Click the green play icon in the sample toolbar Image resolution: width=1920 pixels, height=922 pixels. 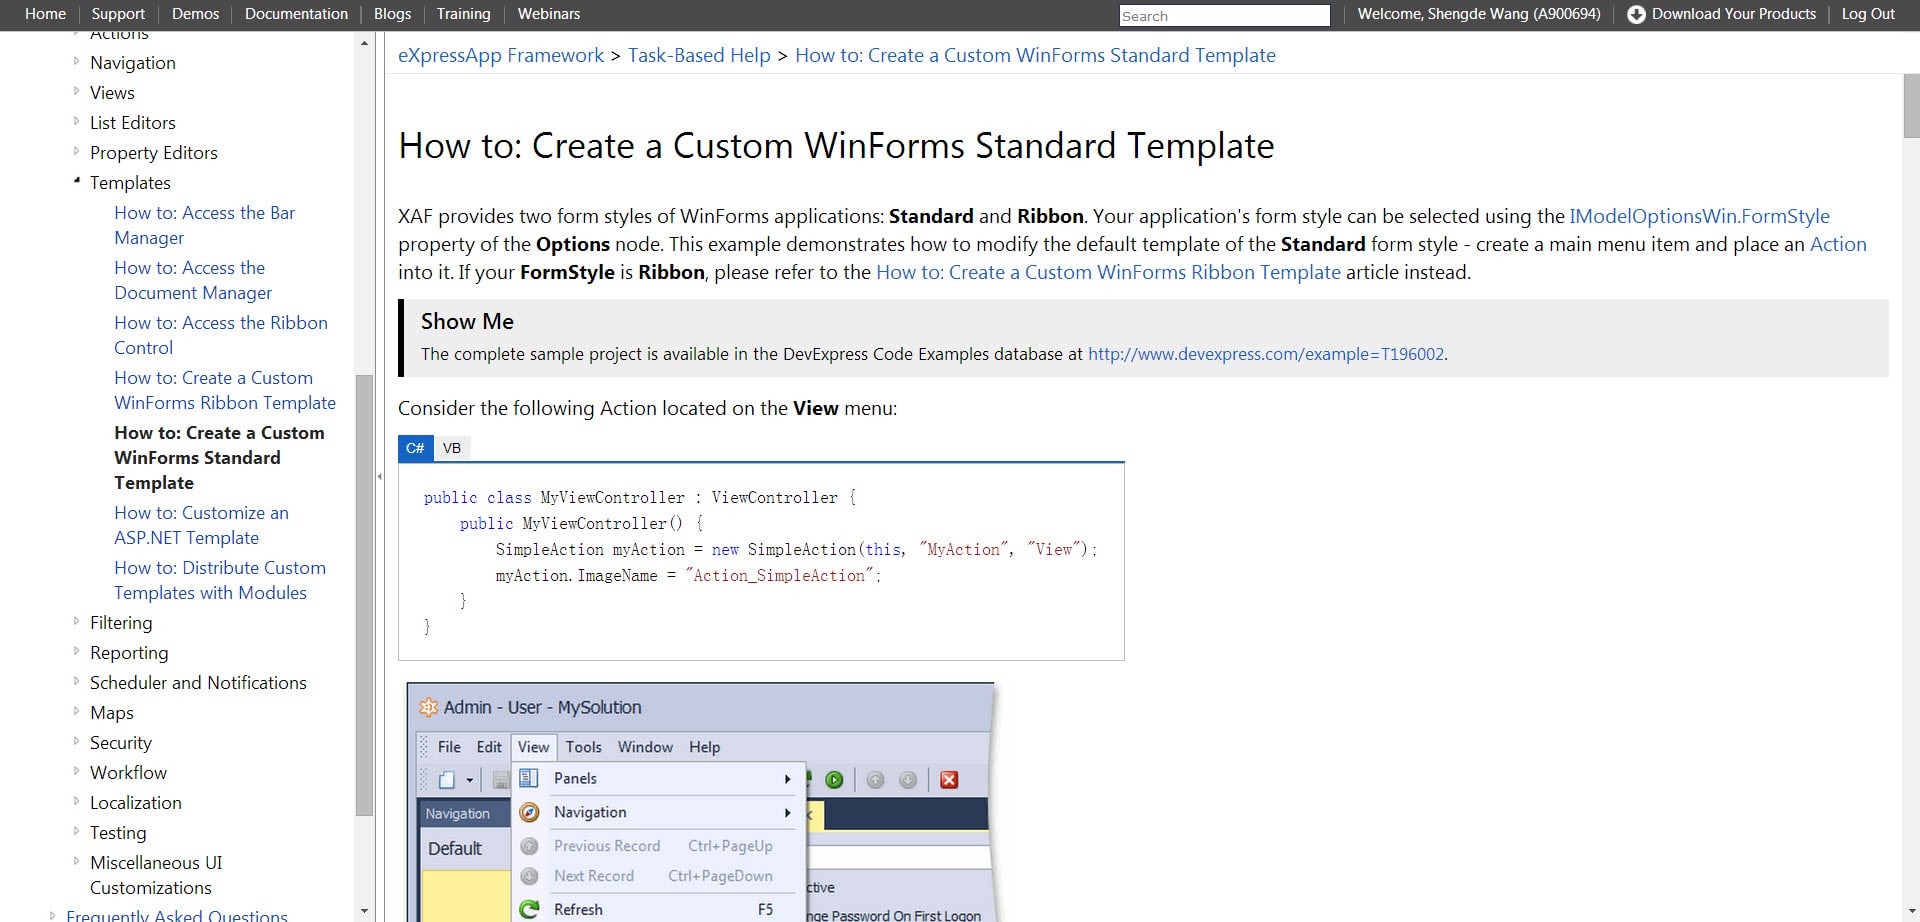tap(834, 780)
